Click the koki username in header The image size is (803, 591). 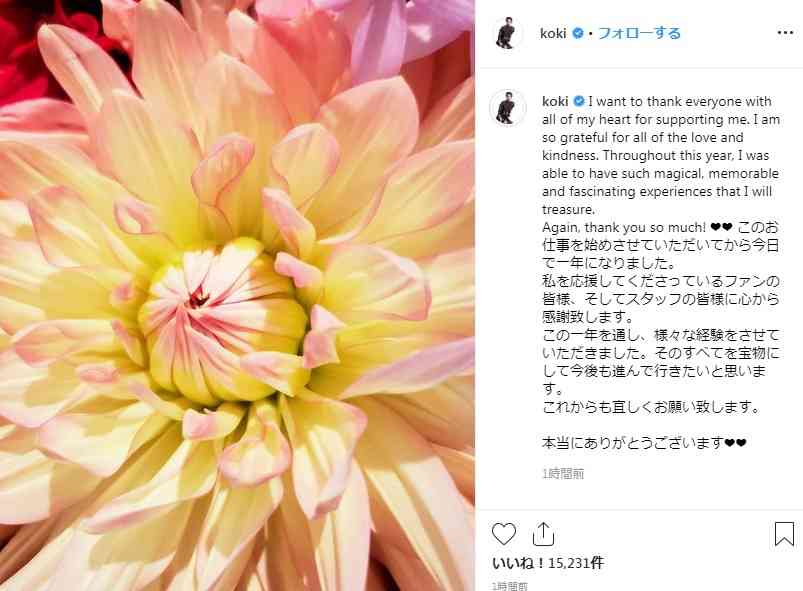coord(553,33)
